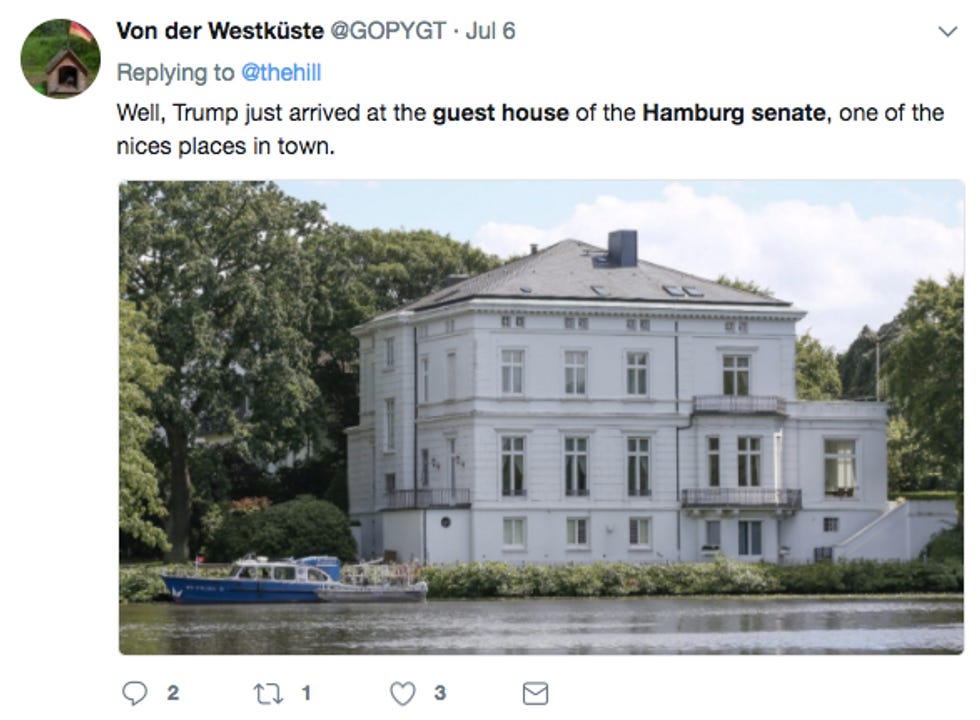Select the bold 'Hamburg senate' text
980x720 pixels.
pyautogui.click(x=734, y=113)
